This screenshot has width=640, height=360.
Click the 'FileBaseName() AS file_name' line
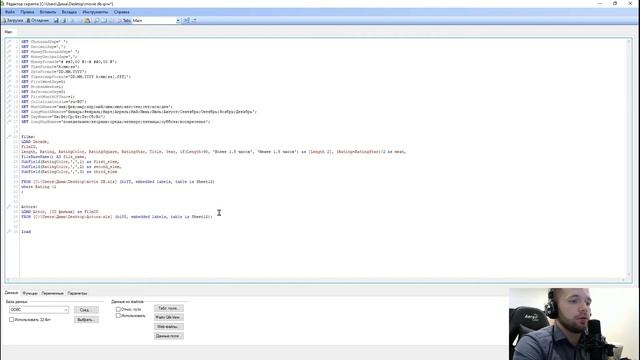(x=53, y=157)
